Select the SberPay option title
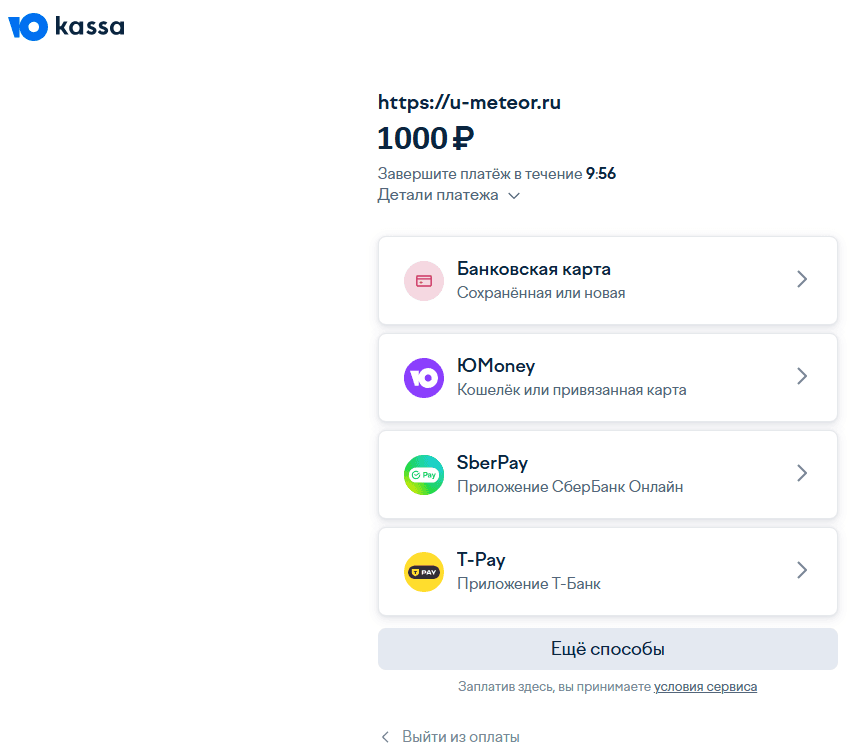851x750 pixels. click(x=492, y=463)
